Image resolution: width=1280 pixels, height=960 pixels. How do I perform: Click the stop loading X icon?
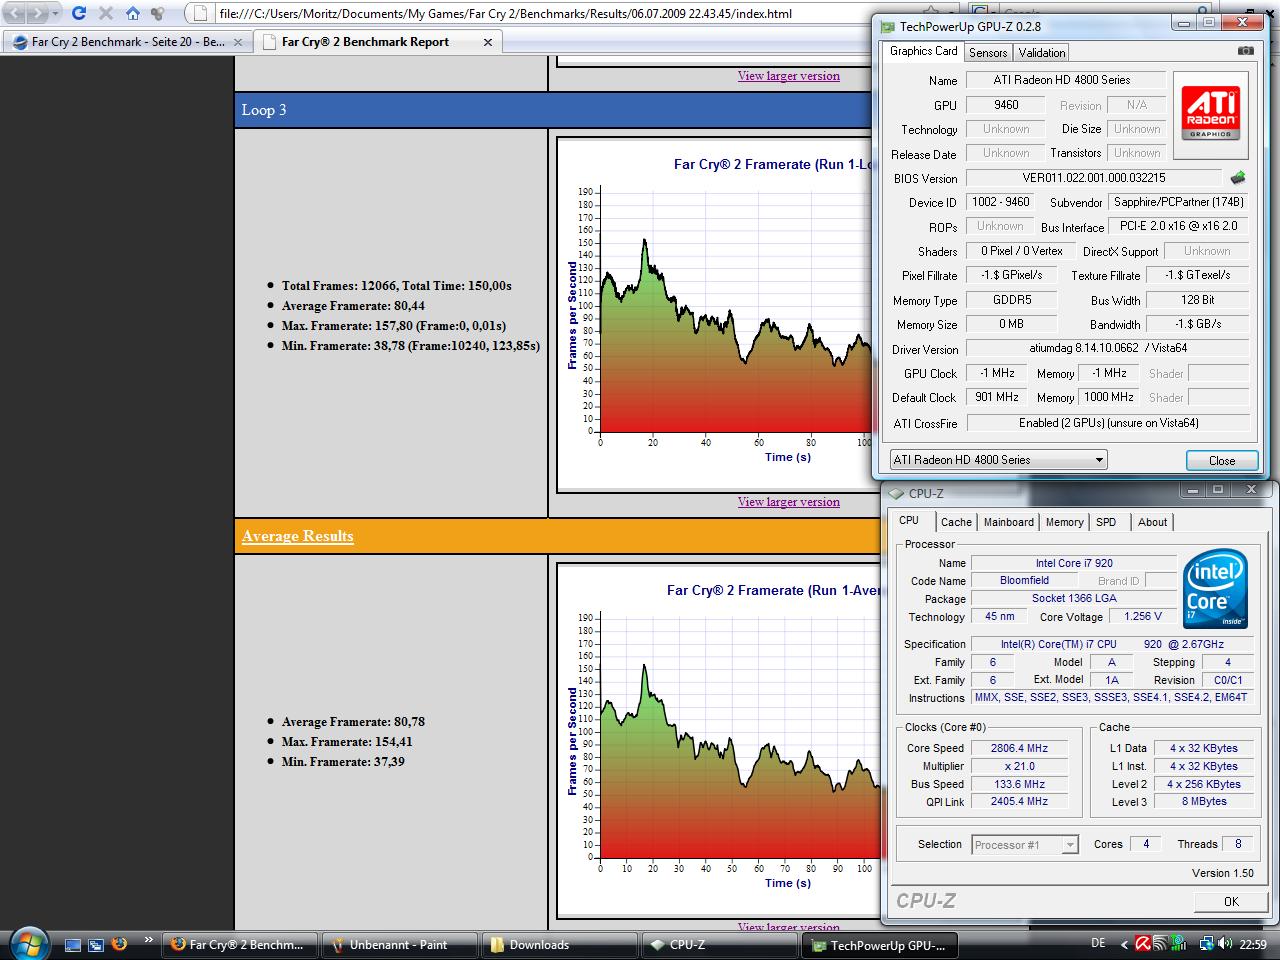[106, 14]
